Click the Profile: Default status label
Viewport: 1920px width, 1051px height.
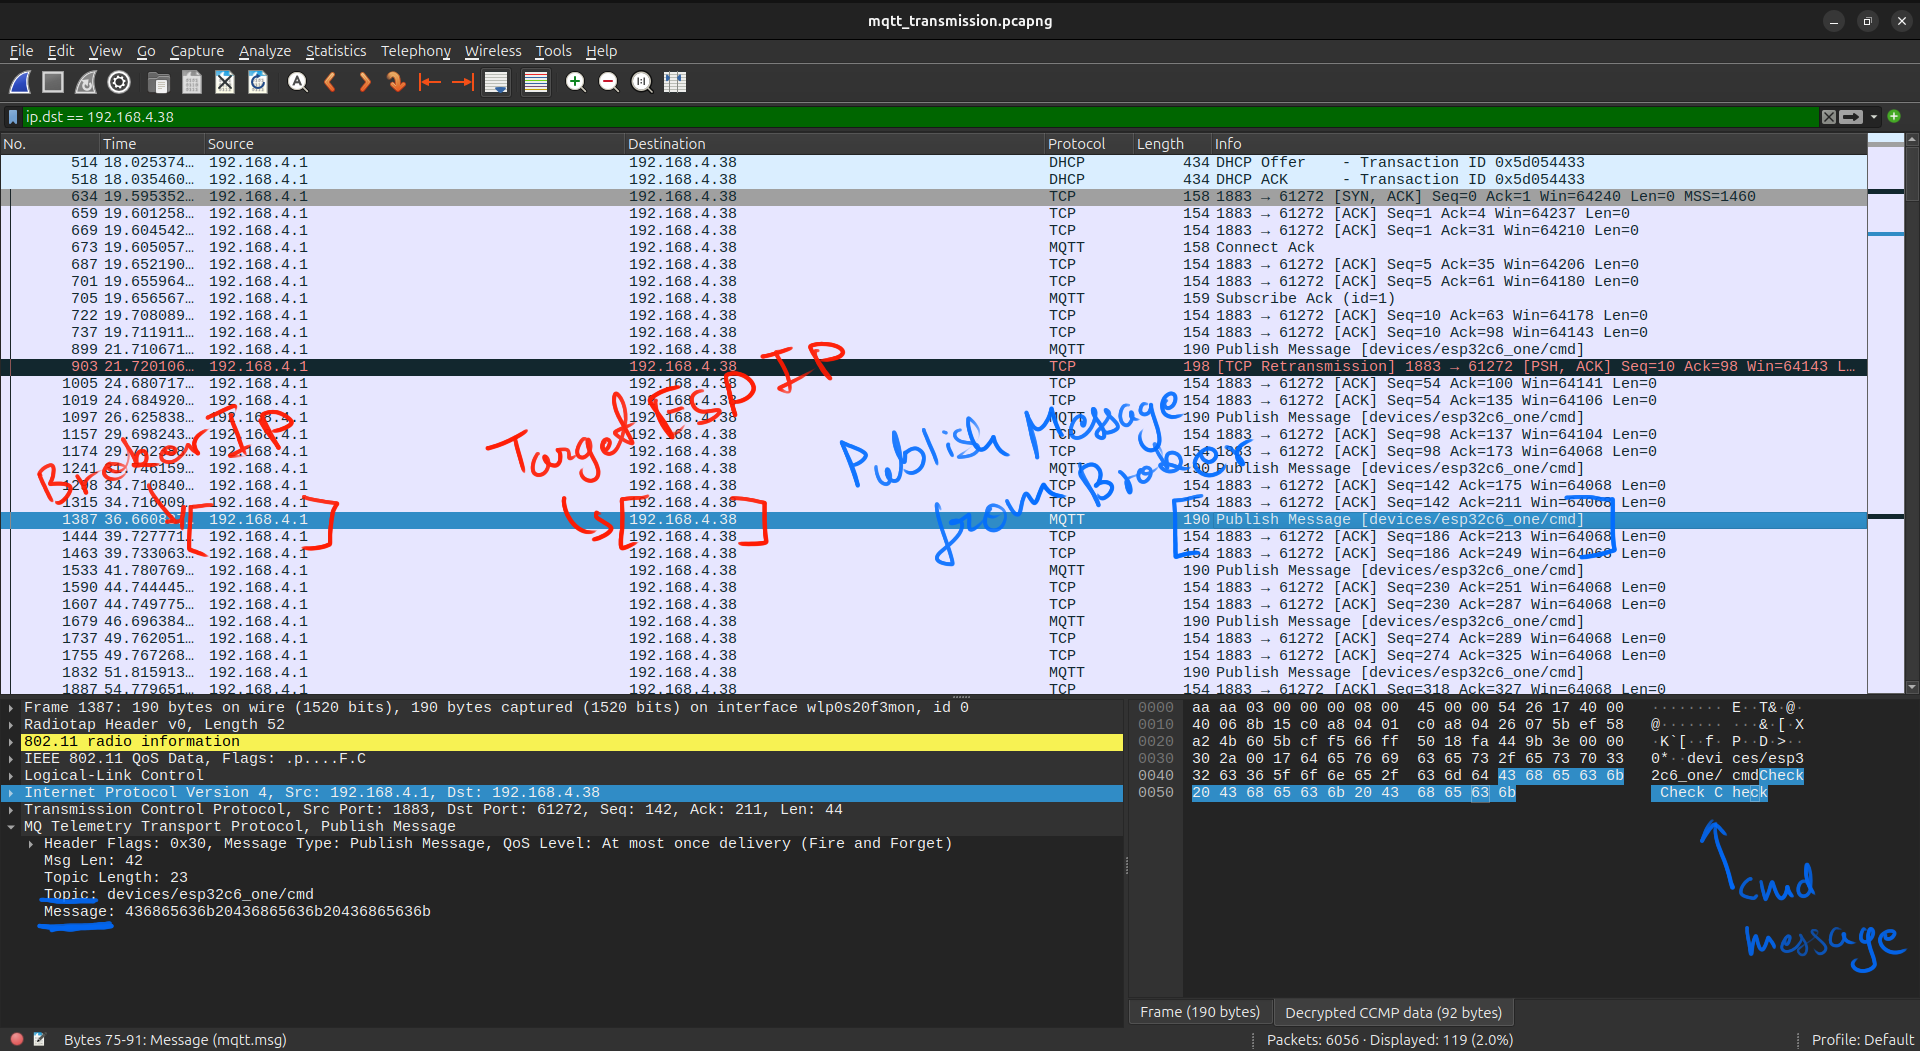point(1862,1039)
